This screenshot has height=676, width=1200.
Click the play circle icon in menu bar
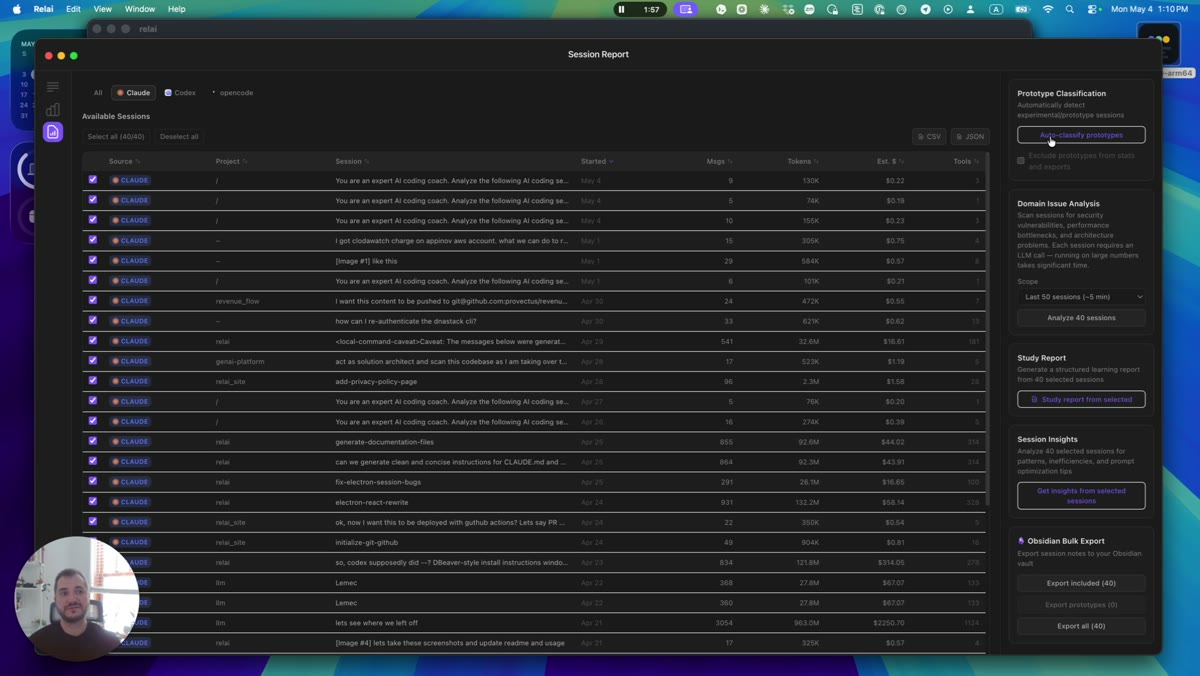click(x=948, y=9)
